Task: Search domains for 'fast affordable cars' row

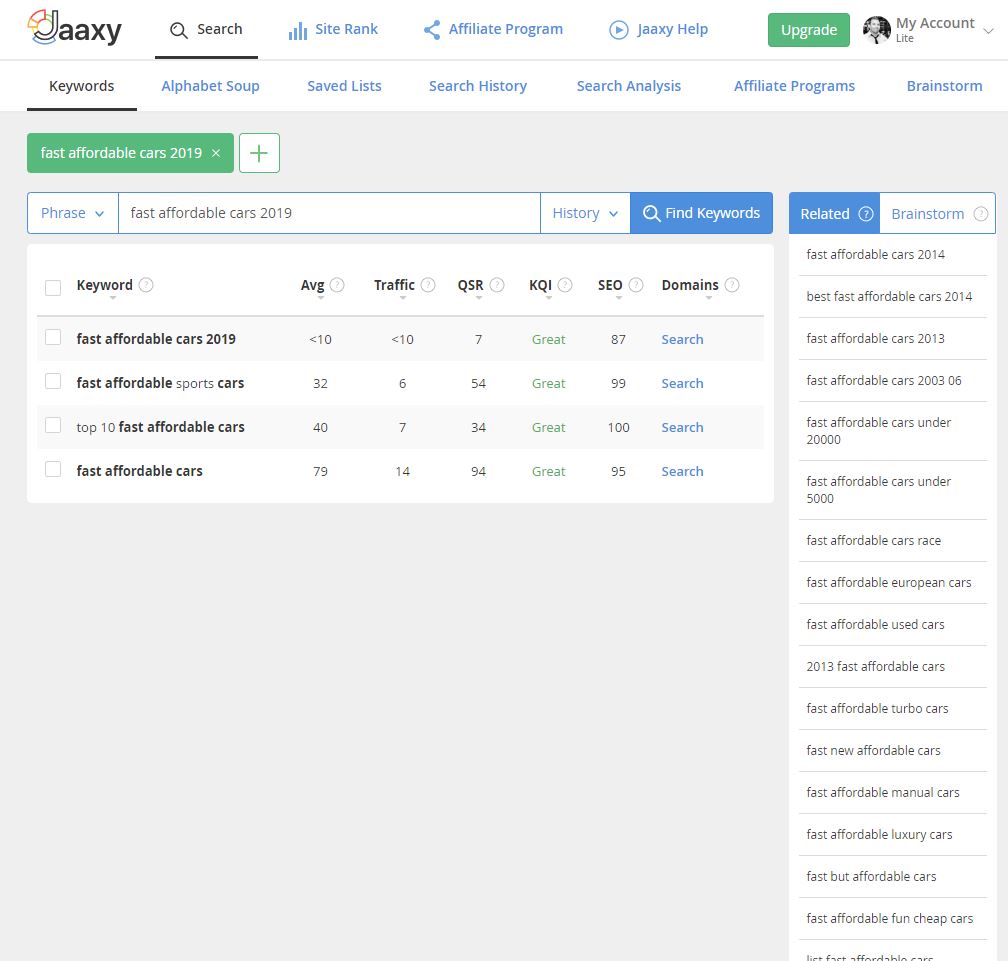Action: pos(682,471)
